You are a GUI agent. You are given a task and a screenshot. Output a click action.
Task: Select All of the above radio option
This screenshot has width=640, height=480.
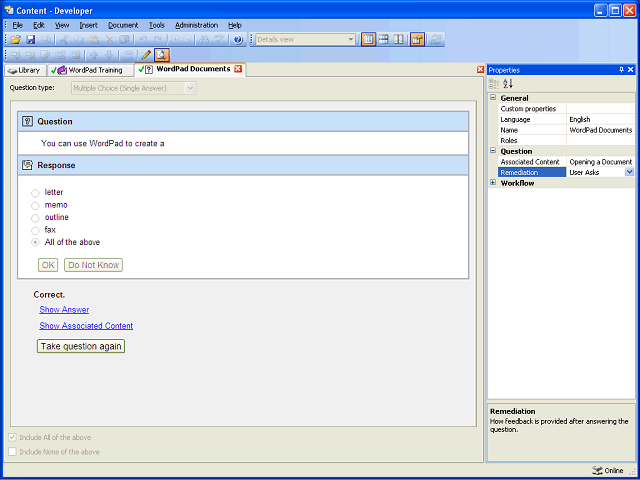click(36, 243)
